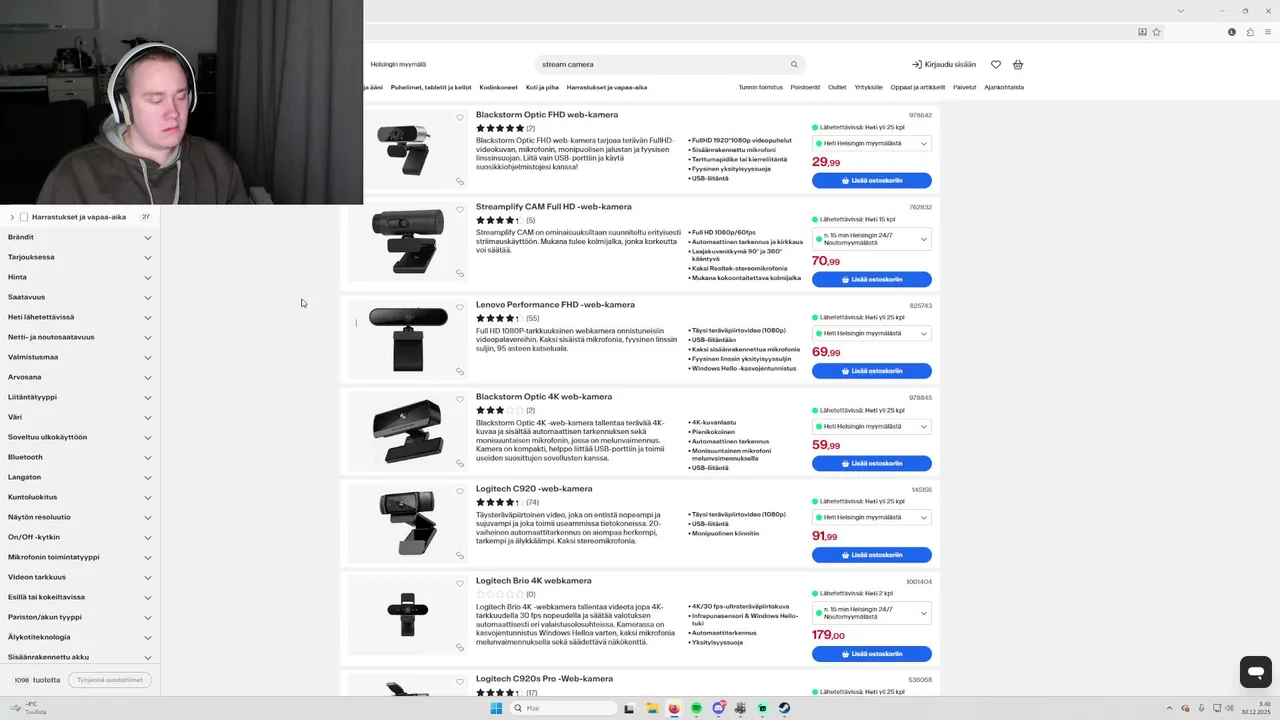Expand the Liitäntätyyppi filter
The image size is (1280, 720).
pyautogui.click(x=80, y=397)
